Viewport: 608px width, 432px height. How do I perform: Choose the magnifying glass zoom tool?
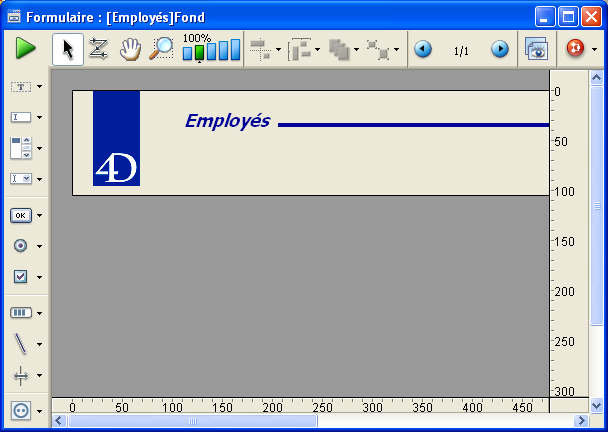tap(160, 49)
